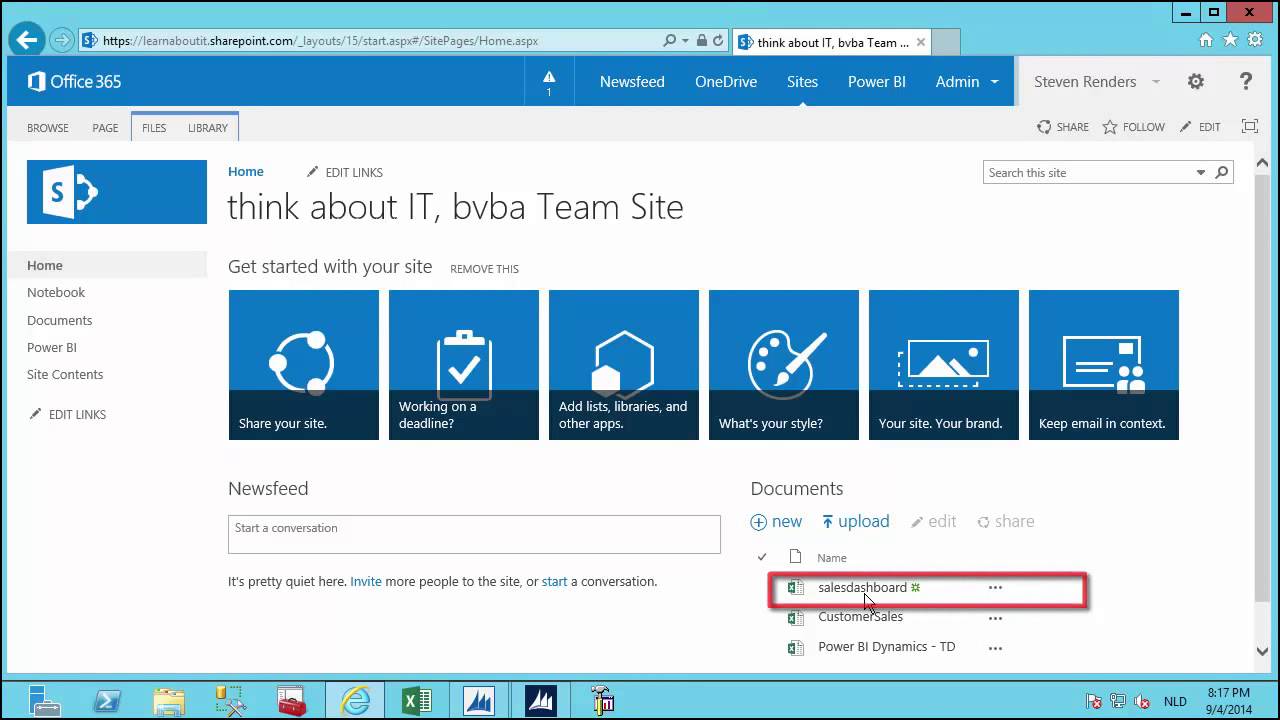
Task: Click the Invite link under Newsfeed
Action: [x=366, y=582]
